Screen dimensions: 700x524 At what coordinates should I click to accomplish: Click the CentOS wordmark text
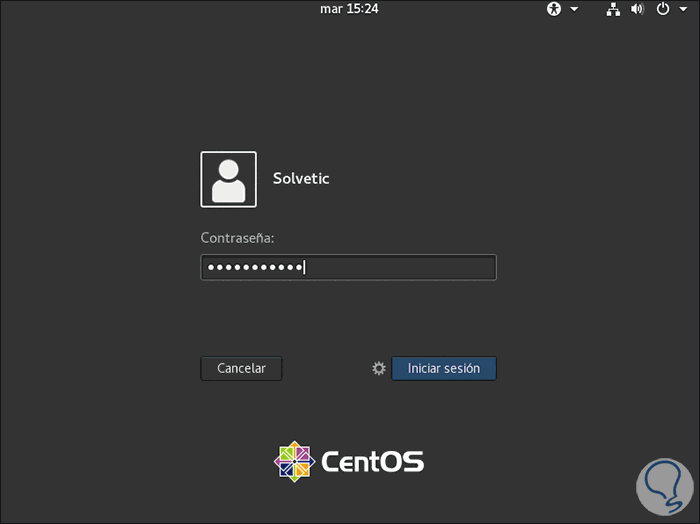click(372, 461)
